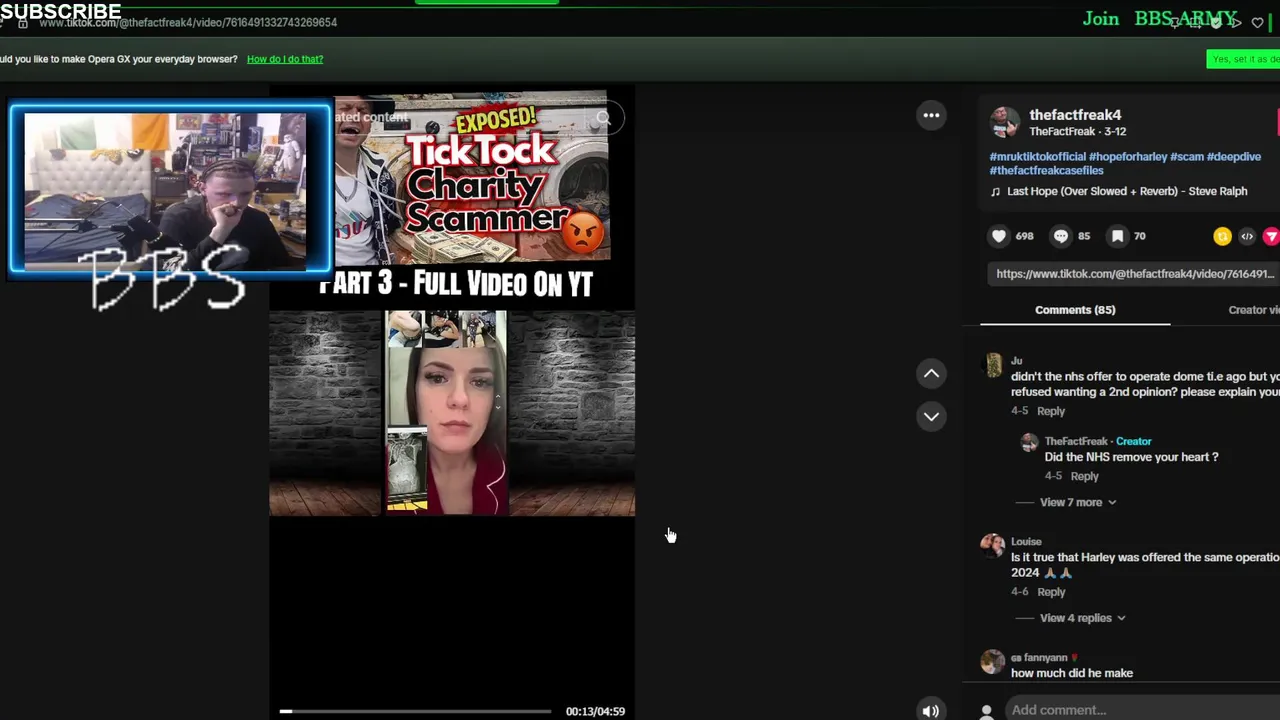Repost using the yellow repost icon
Image resolution: width=1280 pixels, height=720 pixels.
pos(1222,236)
